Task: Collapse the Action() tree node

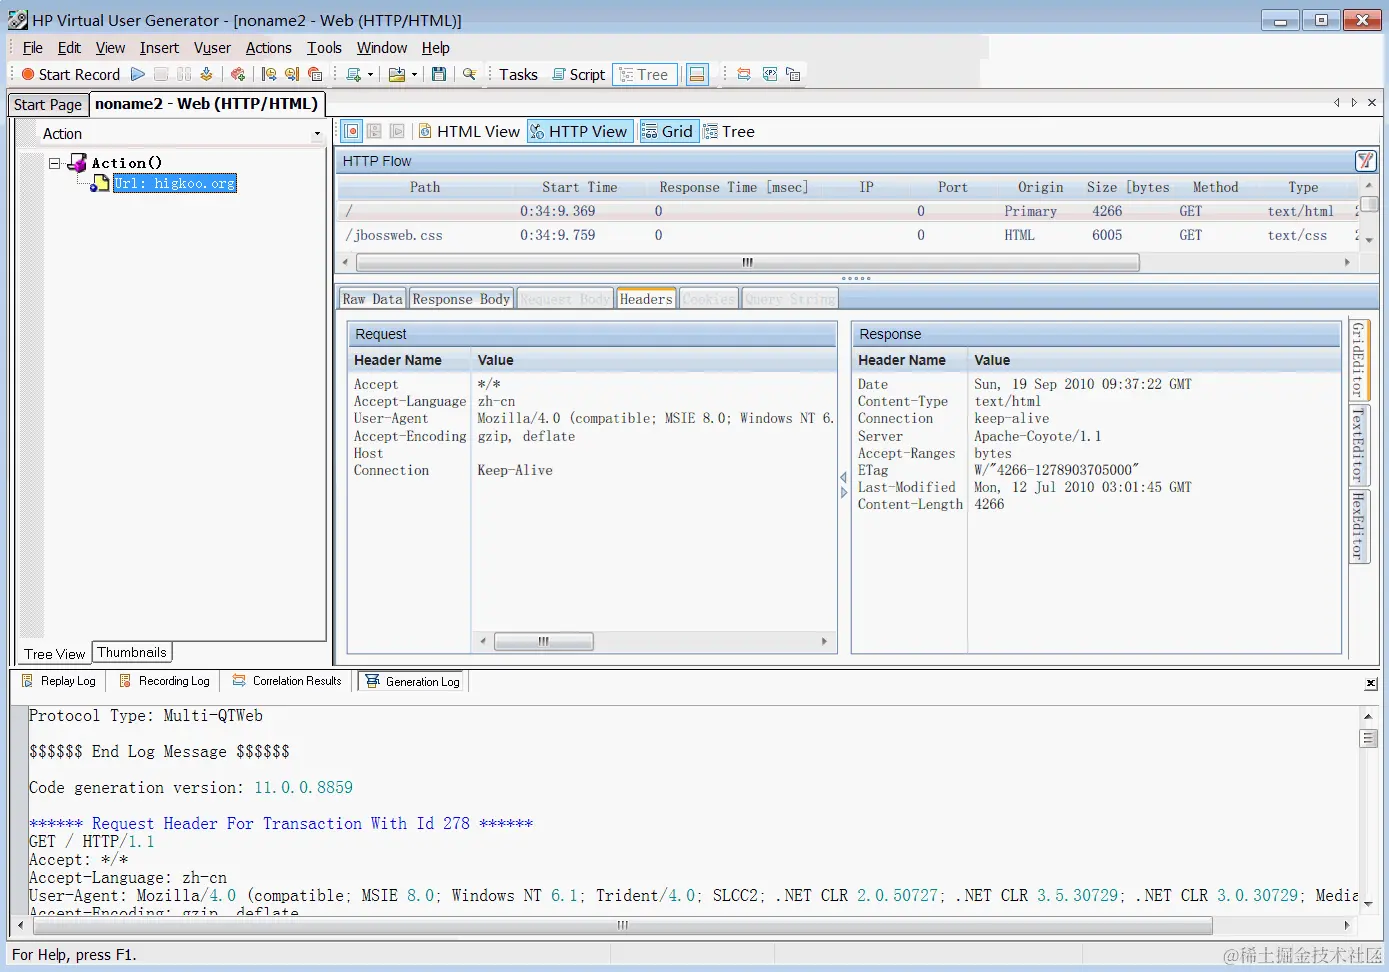Action: [55, 163]
